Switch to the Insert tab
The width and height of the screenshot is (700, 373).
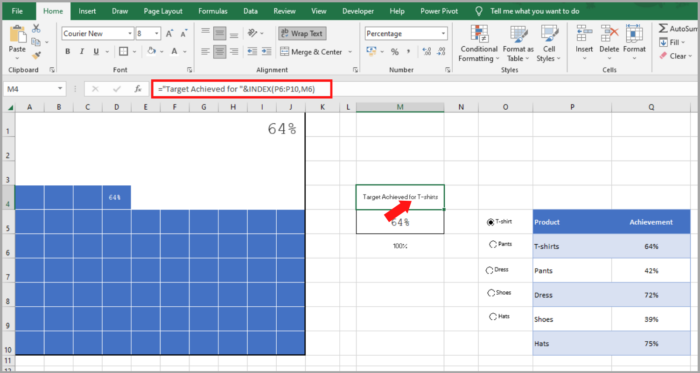(87, 11)
